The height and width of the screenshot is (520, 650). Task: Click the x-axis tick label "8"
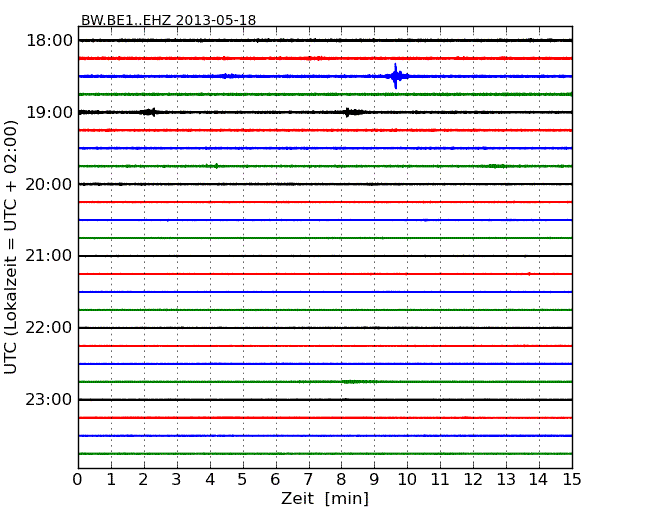pyautogui.click(x=341, y=480)
